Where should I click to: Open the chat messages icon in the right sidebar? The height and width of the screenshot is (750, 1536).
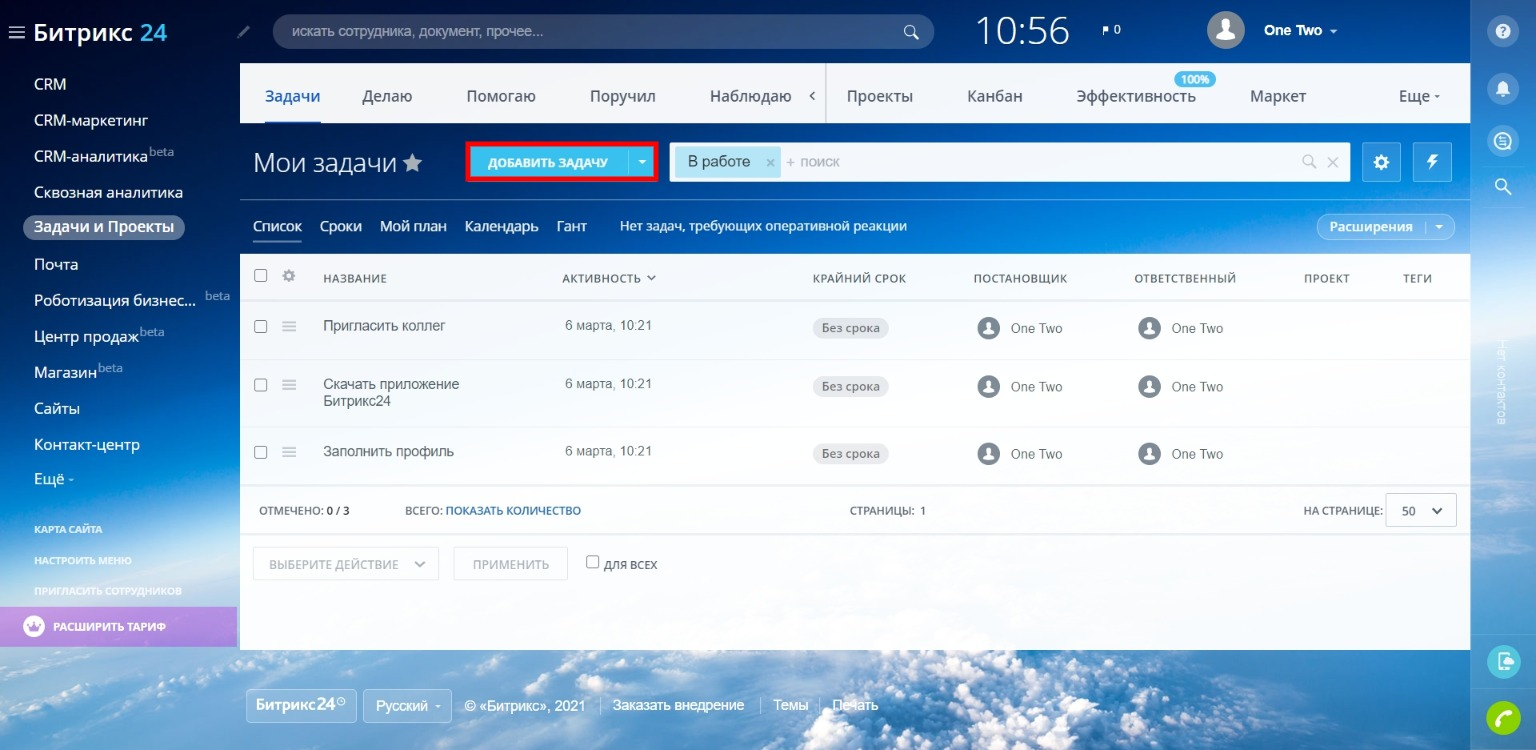point(1502,141)
